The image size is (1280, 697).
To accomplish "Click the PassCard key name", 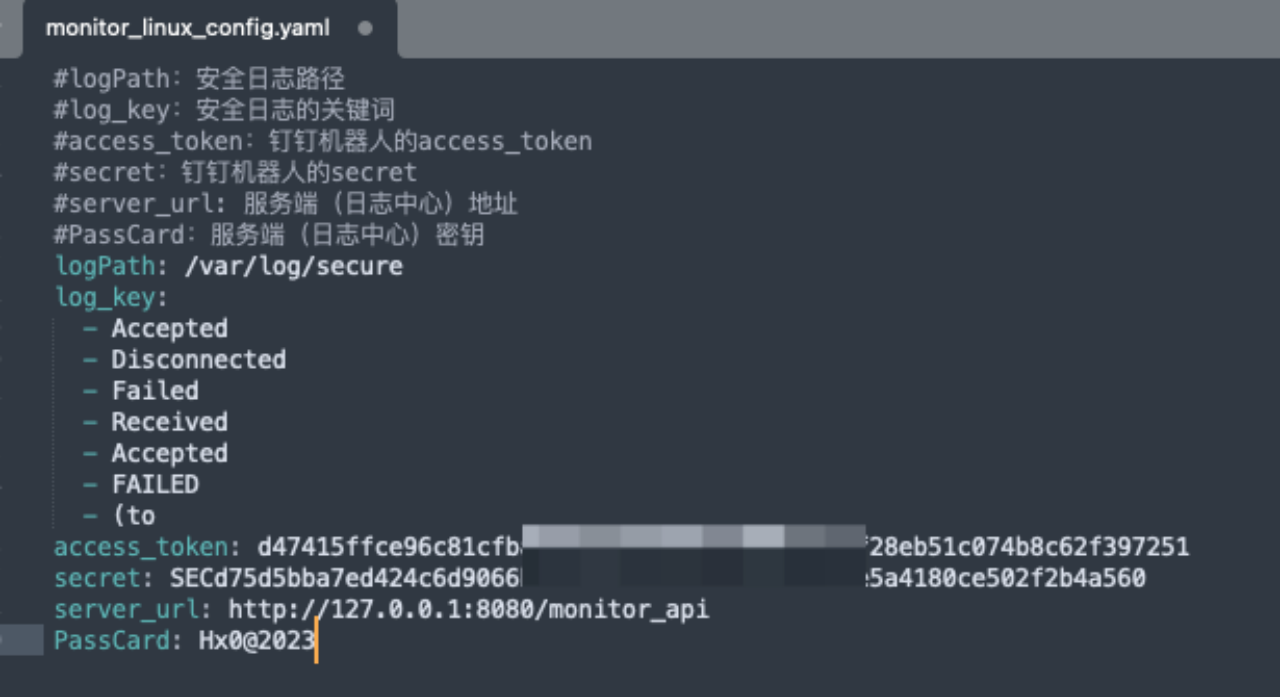I will [x=112, y=641].
